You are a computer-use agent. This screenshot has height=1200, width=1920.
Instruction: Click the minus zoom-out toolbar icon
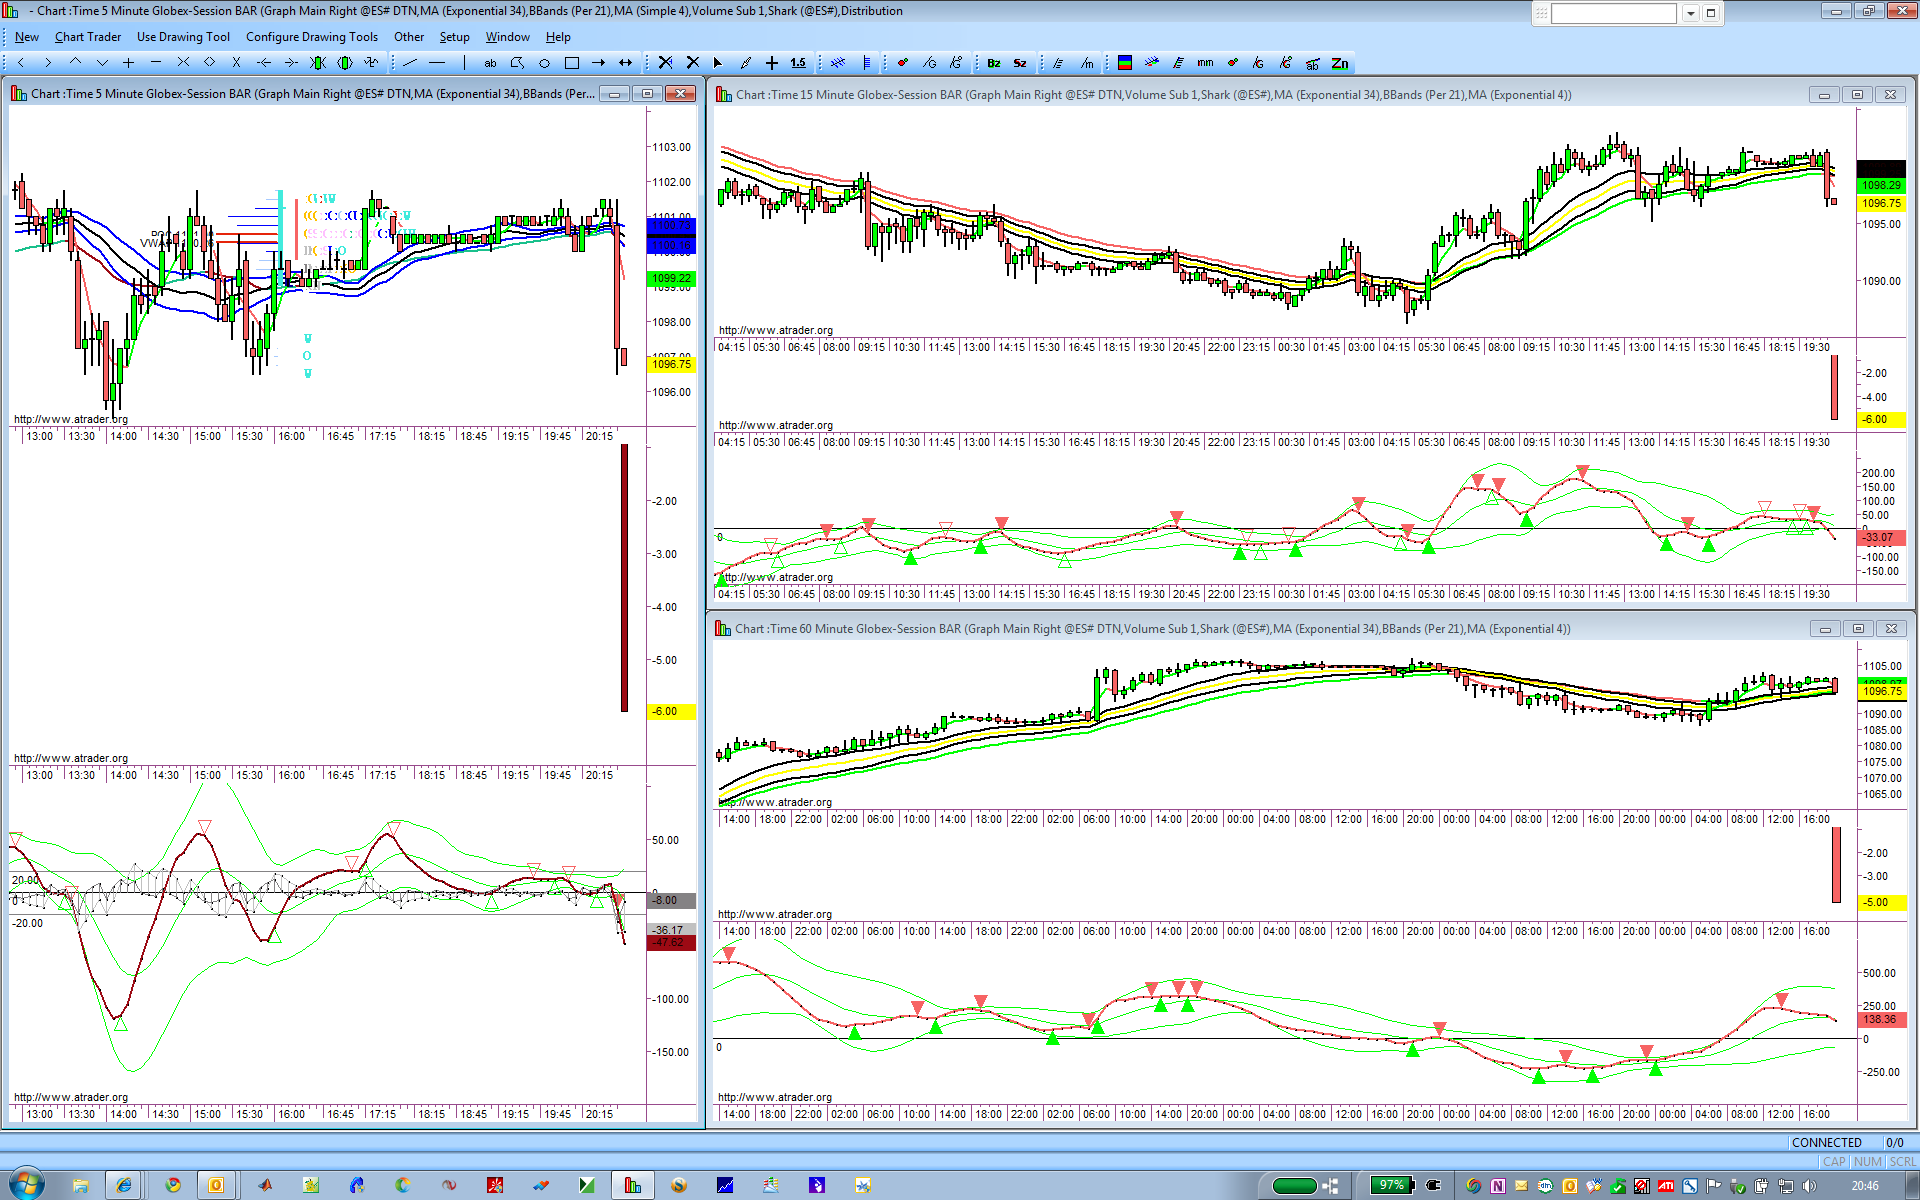pyautogui.click(x=155, y=63)
